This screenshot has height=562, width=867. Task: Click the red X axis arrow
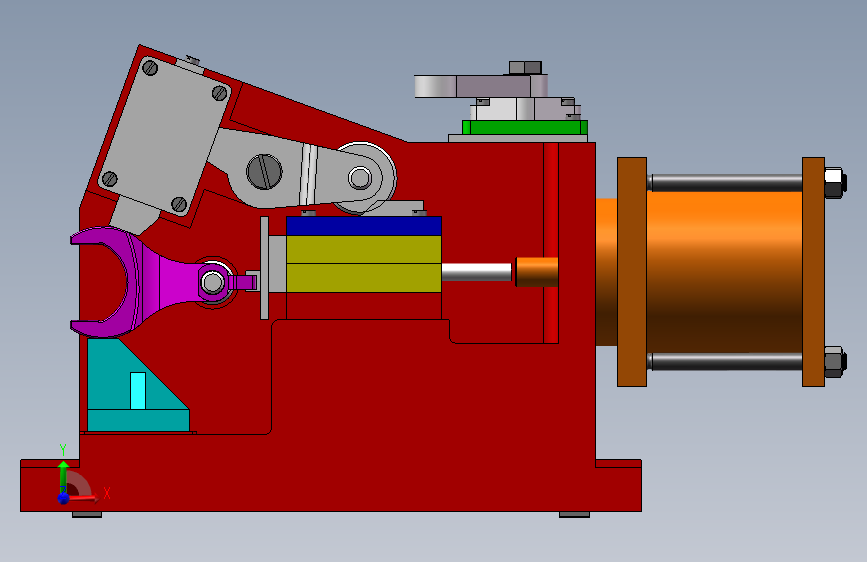pos(84,498)
